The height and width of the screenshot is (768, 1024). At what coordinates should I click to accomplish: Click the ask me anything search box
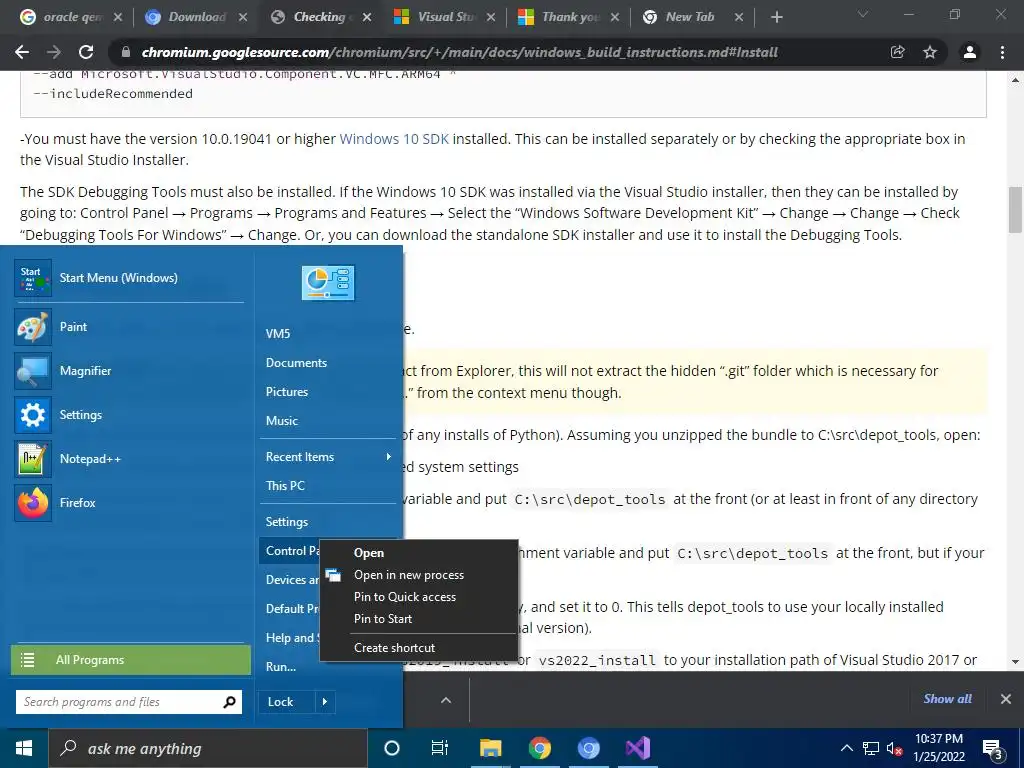click(208, 748)
